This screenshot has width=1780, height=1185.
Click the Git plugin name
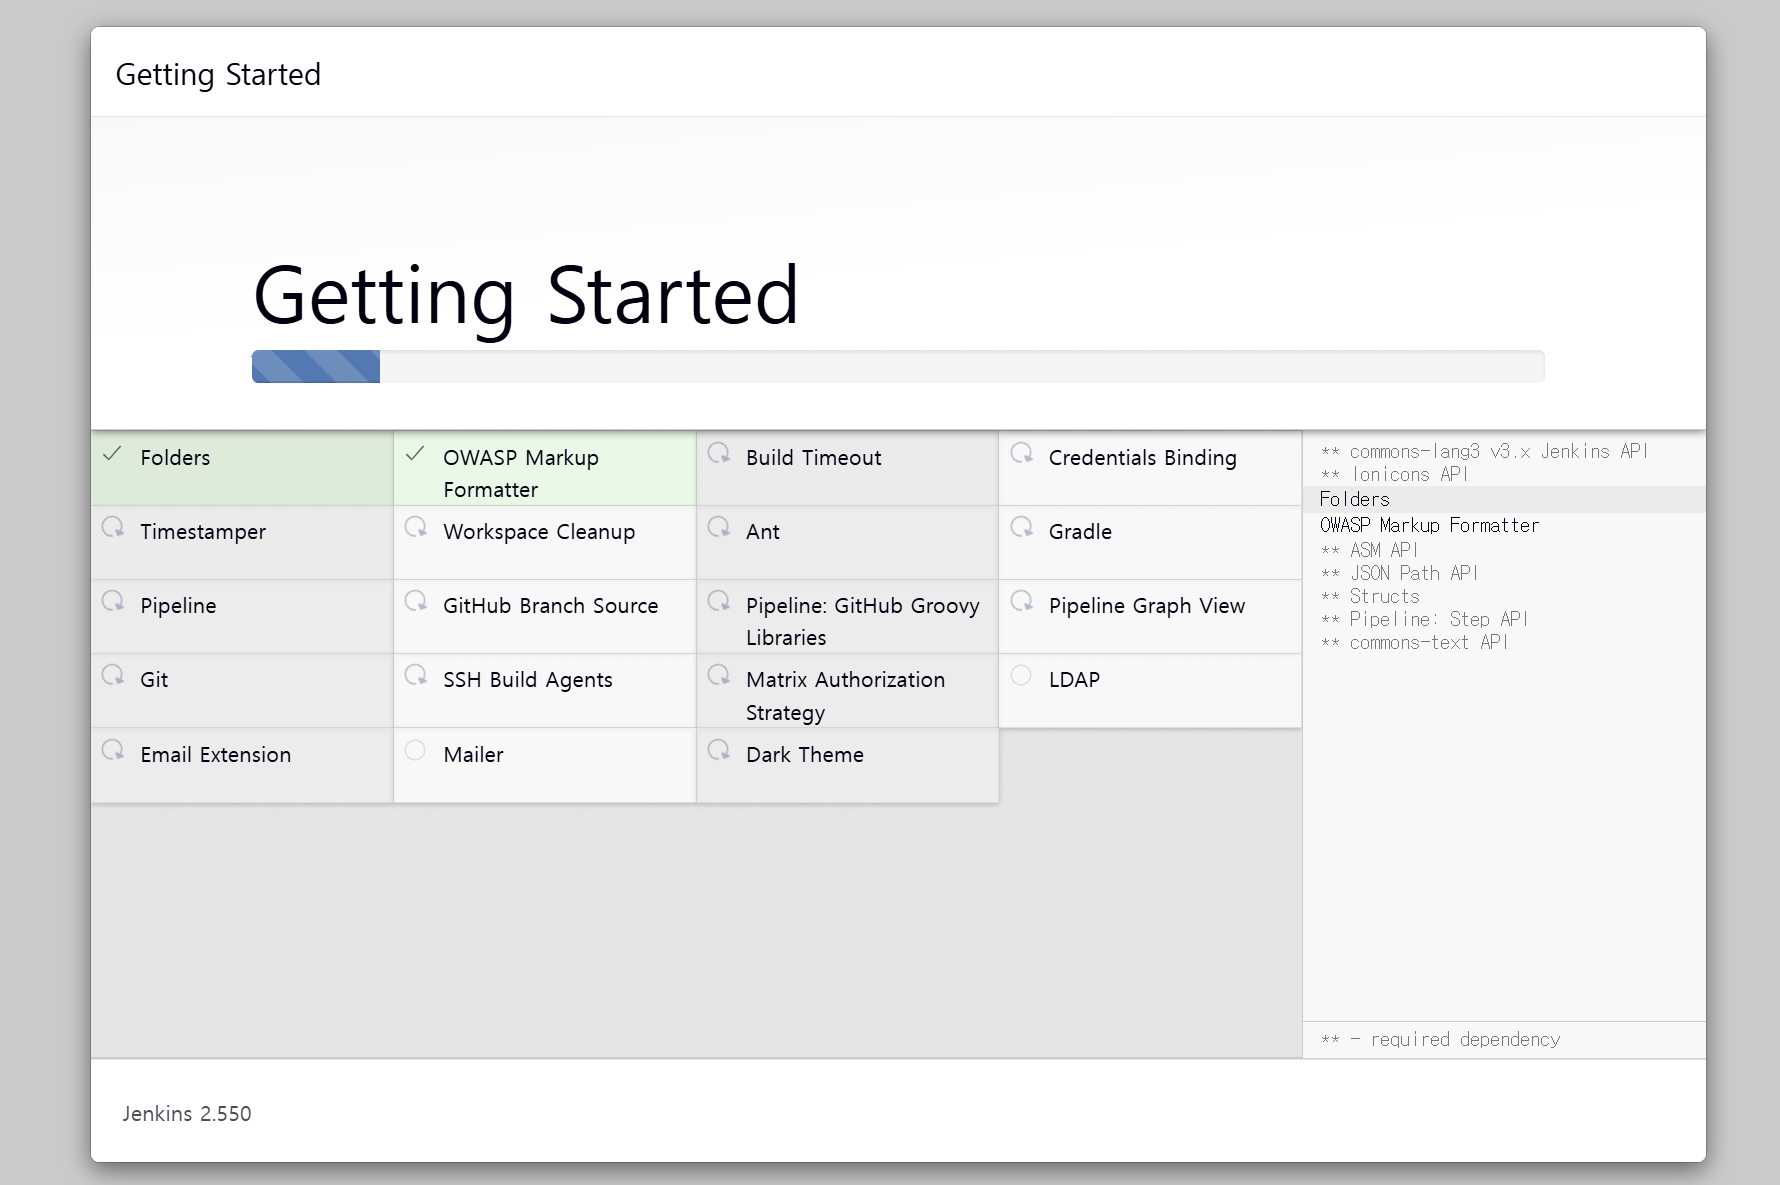click(154, 680)
